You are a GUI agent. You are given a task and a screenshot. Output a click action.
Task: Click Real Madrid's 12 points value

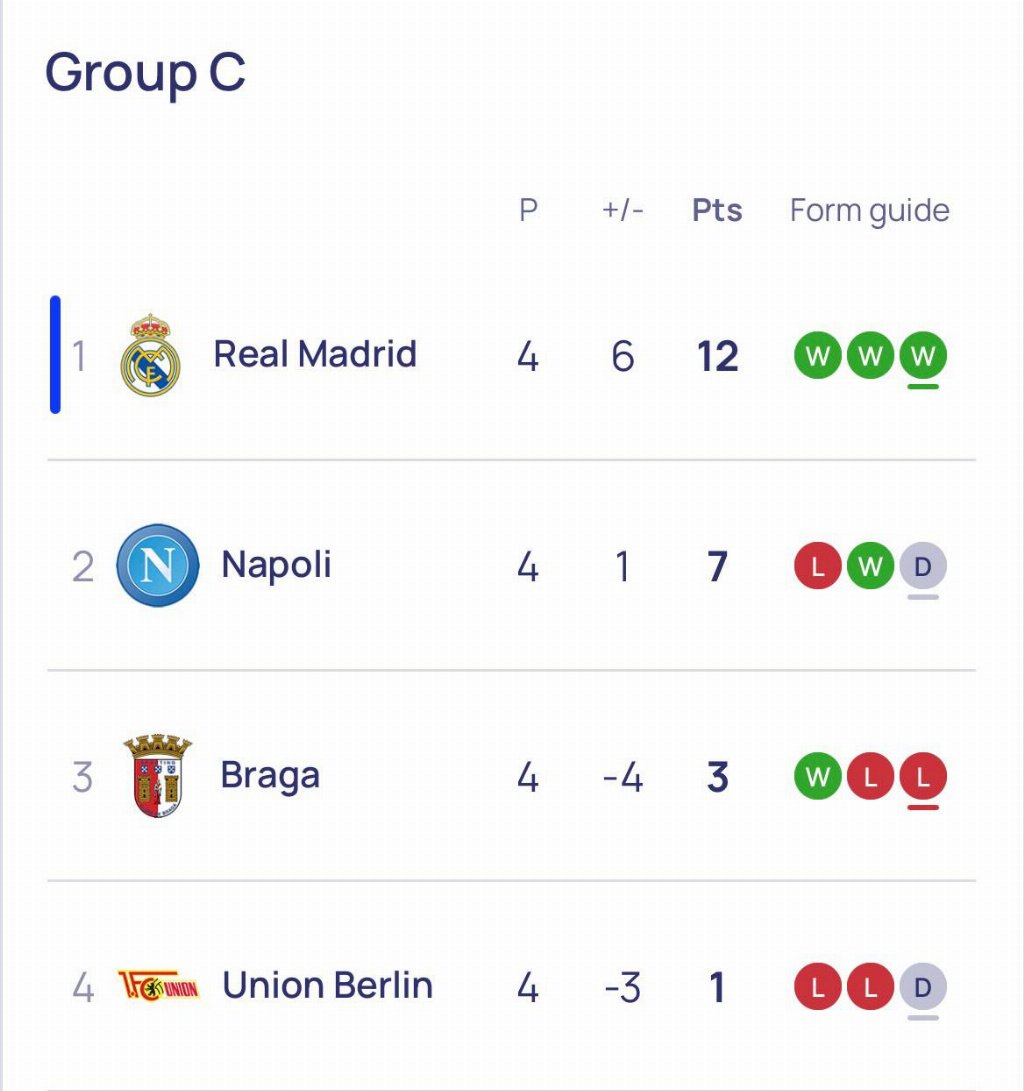click(717, 357)
